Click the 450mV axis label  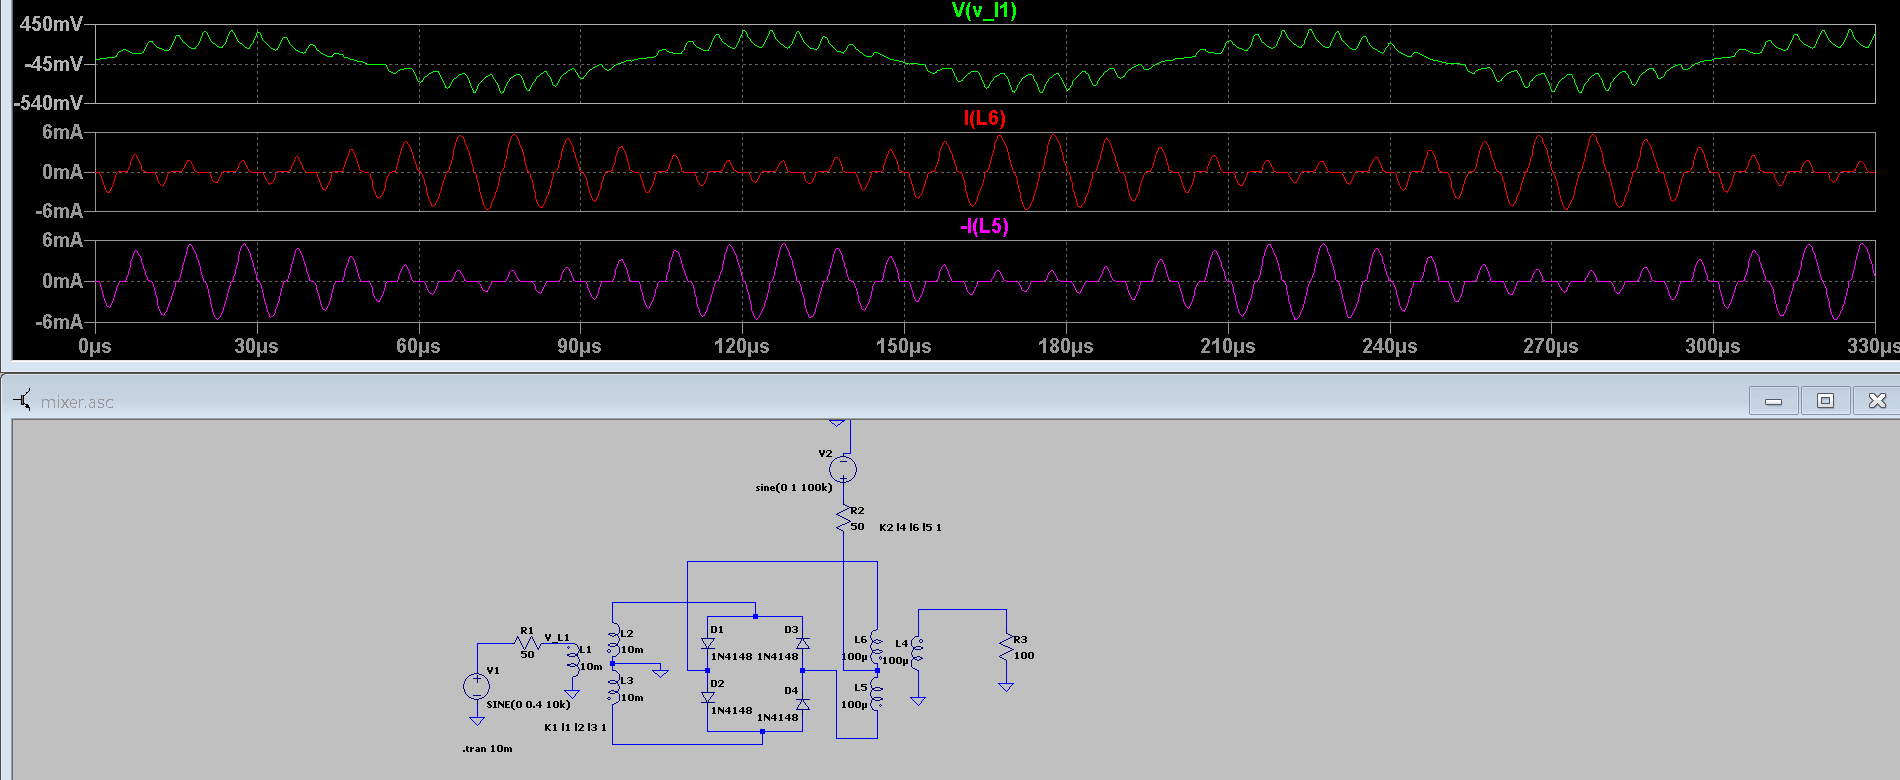pyautogui.click(x=51, y=24)
